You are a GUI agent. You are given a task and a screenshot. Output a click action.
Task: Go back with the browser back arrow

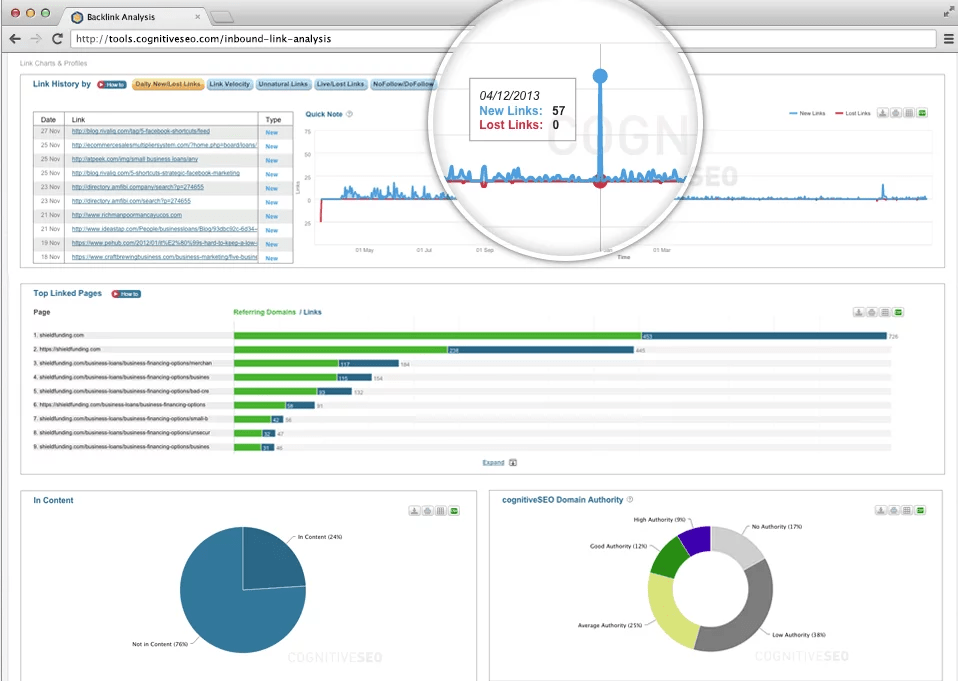tap(15, 38)
